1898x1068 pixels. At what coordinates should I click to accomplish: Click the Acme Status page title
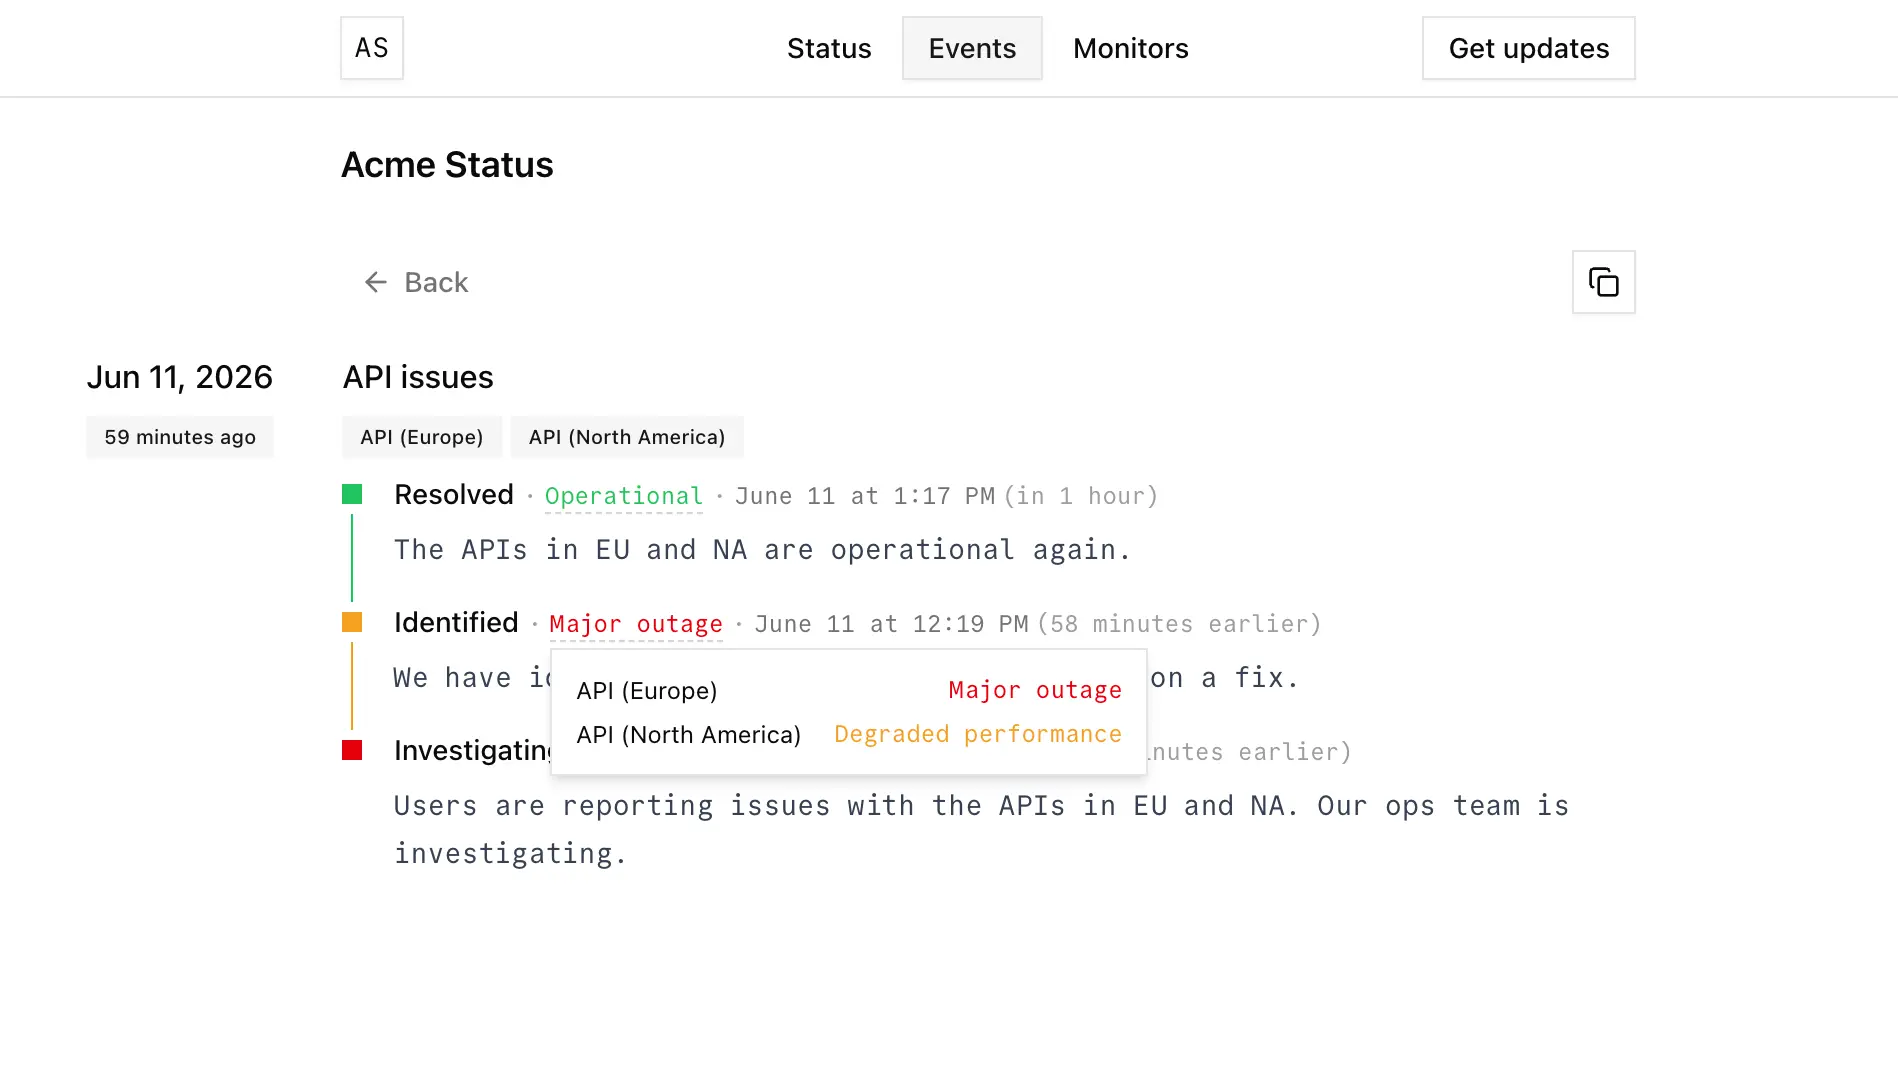pyautogui.click(x=447, y=164)
